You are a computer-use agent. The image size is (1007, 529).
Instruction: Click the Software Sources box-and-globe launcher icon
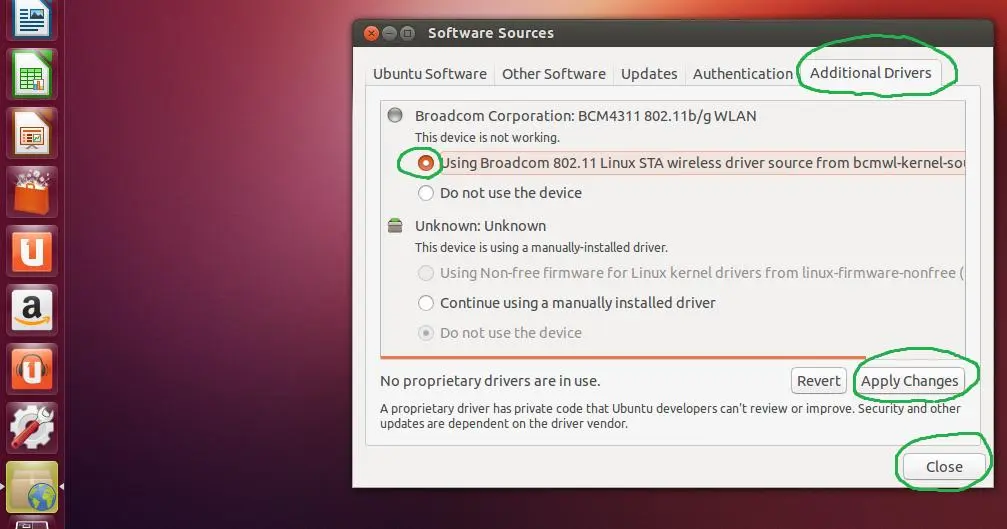click(x=31, y=487)
